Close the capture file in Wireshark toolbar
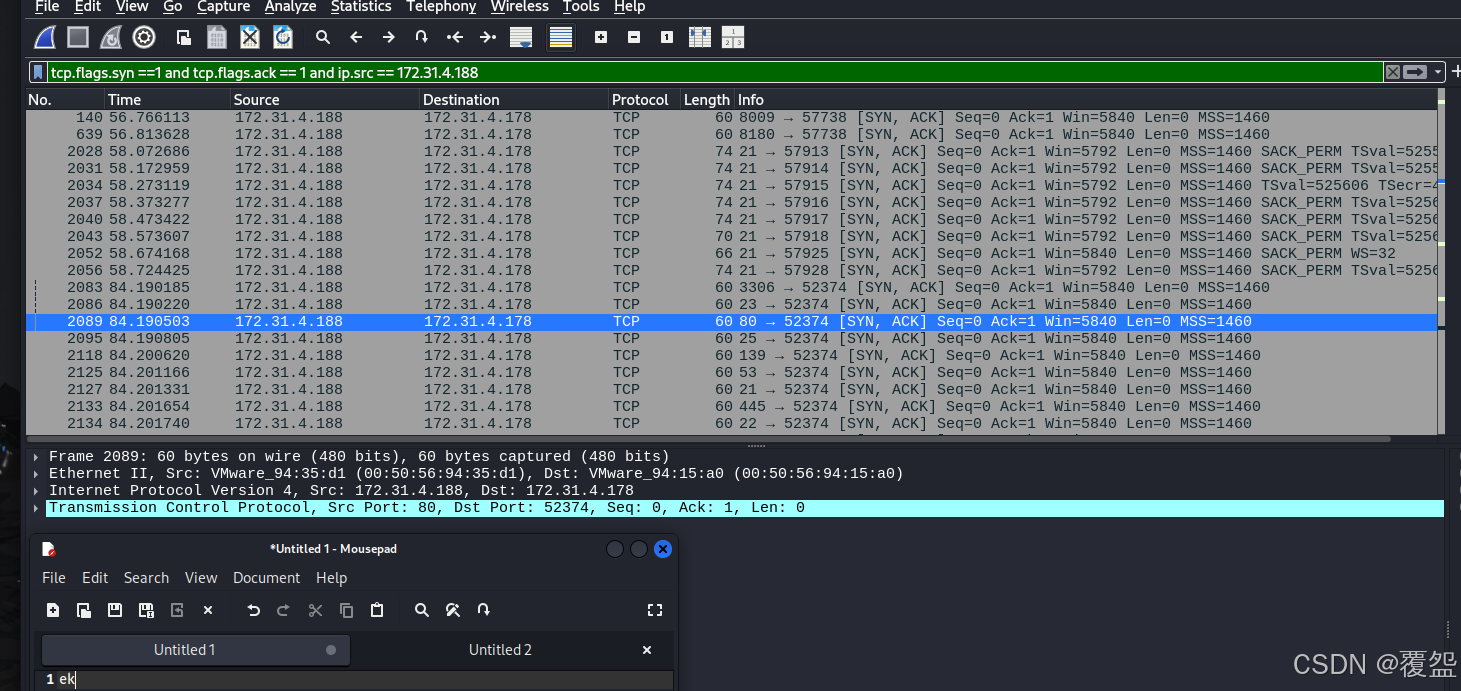 pyautogui.click(x=250, y=37)
